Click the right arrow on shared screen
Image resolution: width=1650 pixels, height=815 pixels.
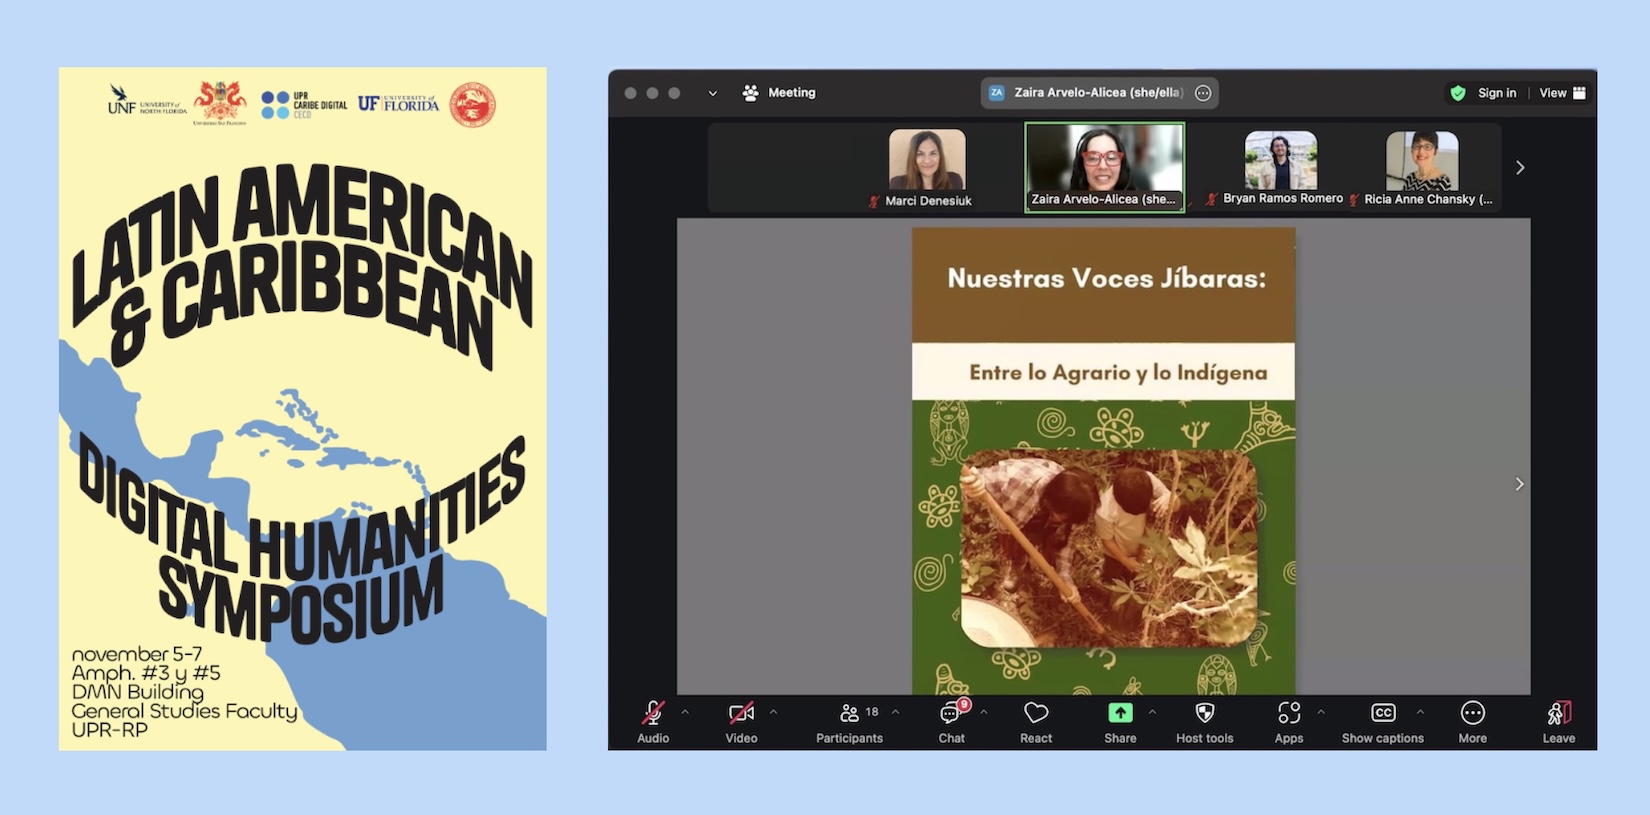point(1519,484)
